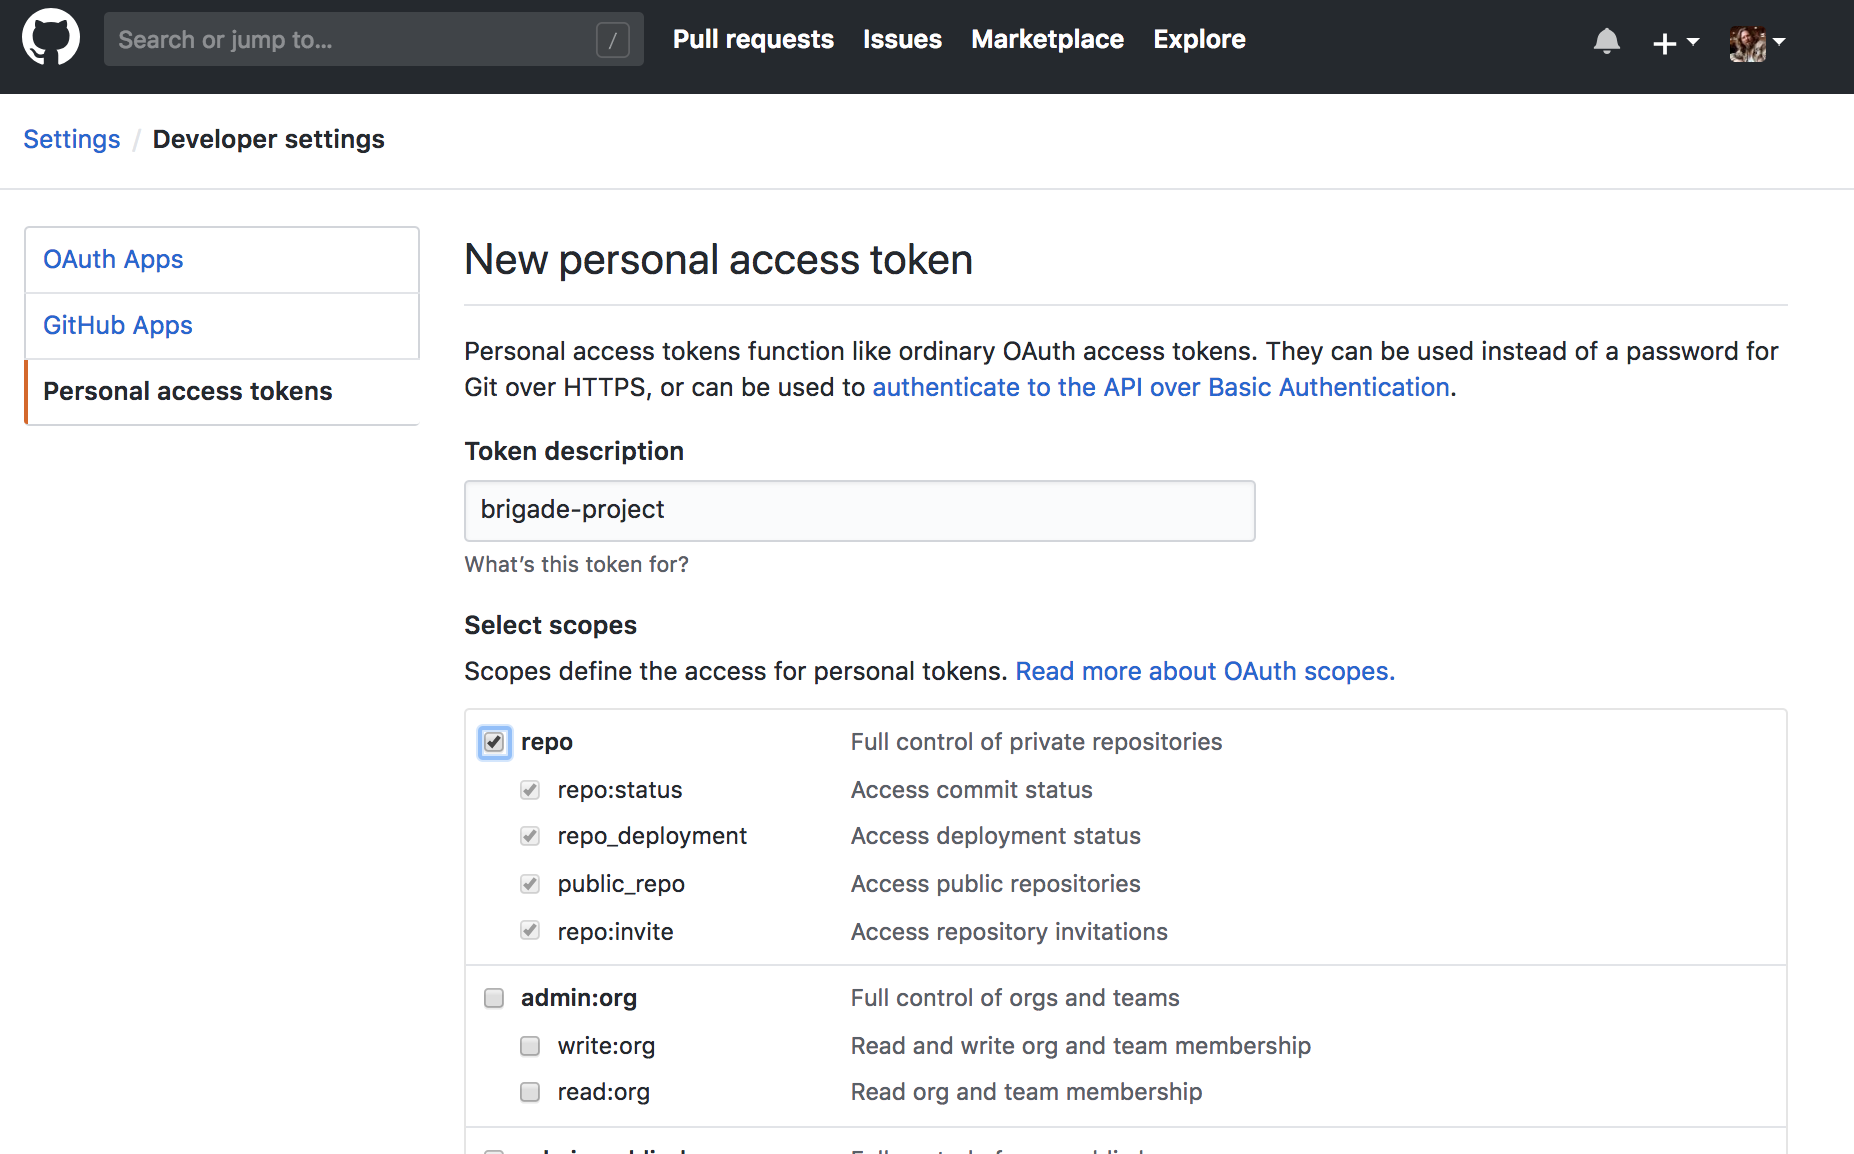Screen dimensions: 1854x1154
Task: Open Explore in top navigation
Action: (1199, 39)
